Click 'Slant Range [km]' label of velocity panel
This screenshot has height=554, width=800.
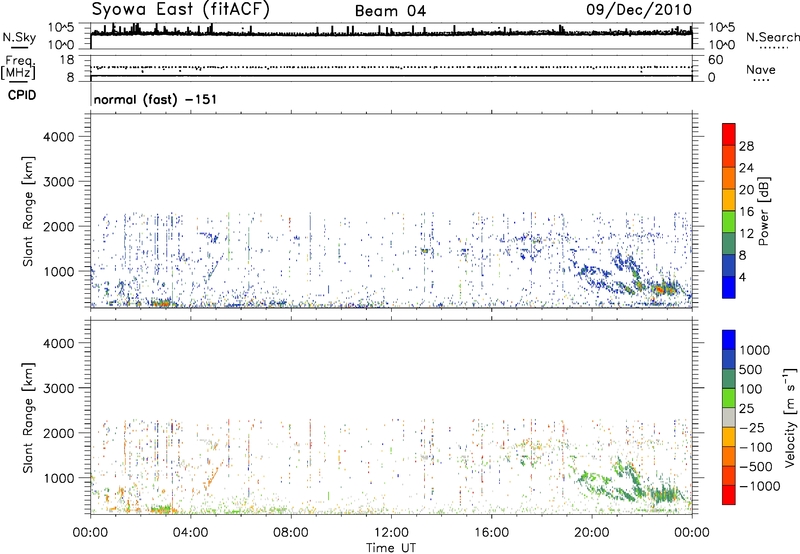(28, 418)
